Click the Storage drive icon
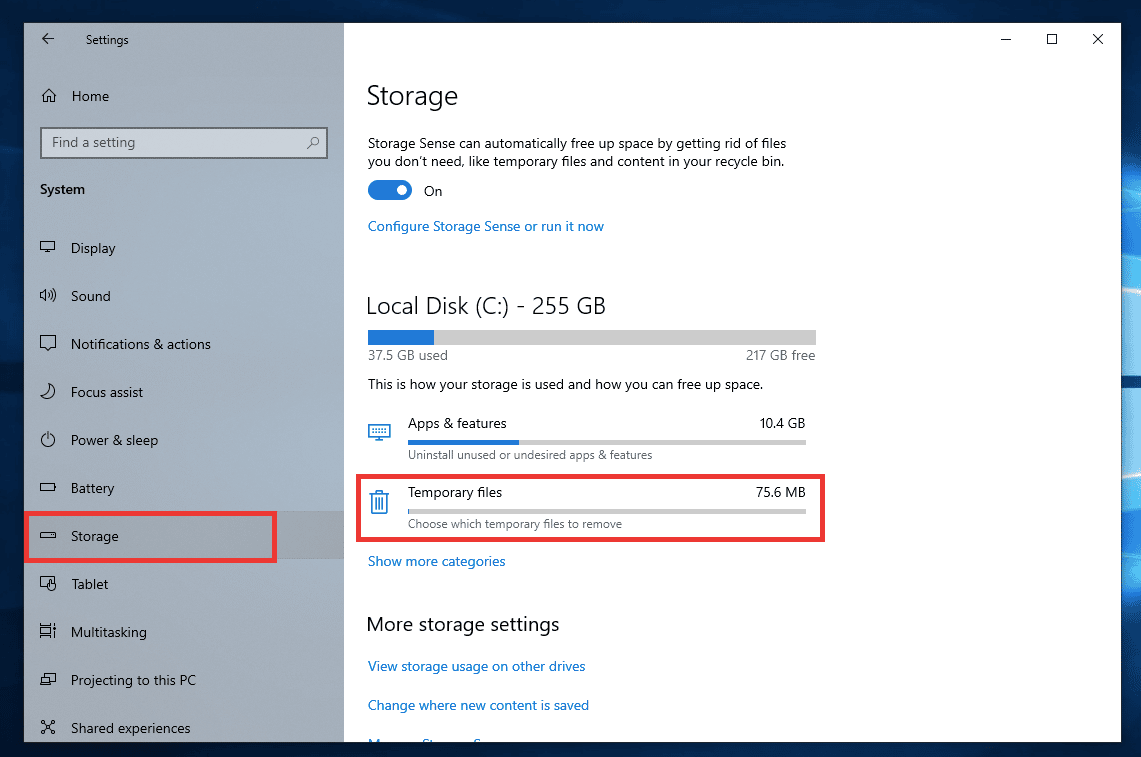Viewport: 1141px width, 757px height. coord(48,536)
